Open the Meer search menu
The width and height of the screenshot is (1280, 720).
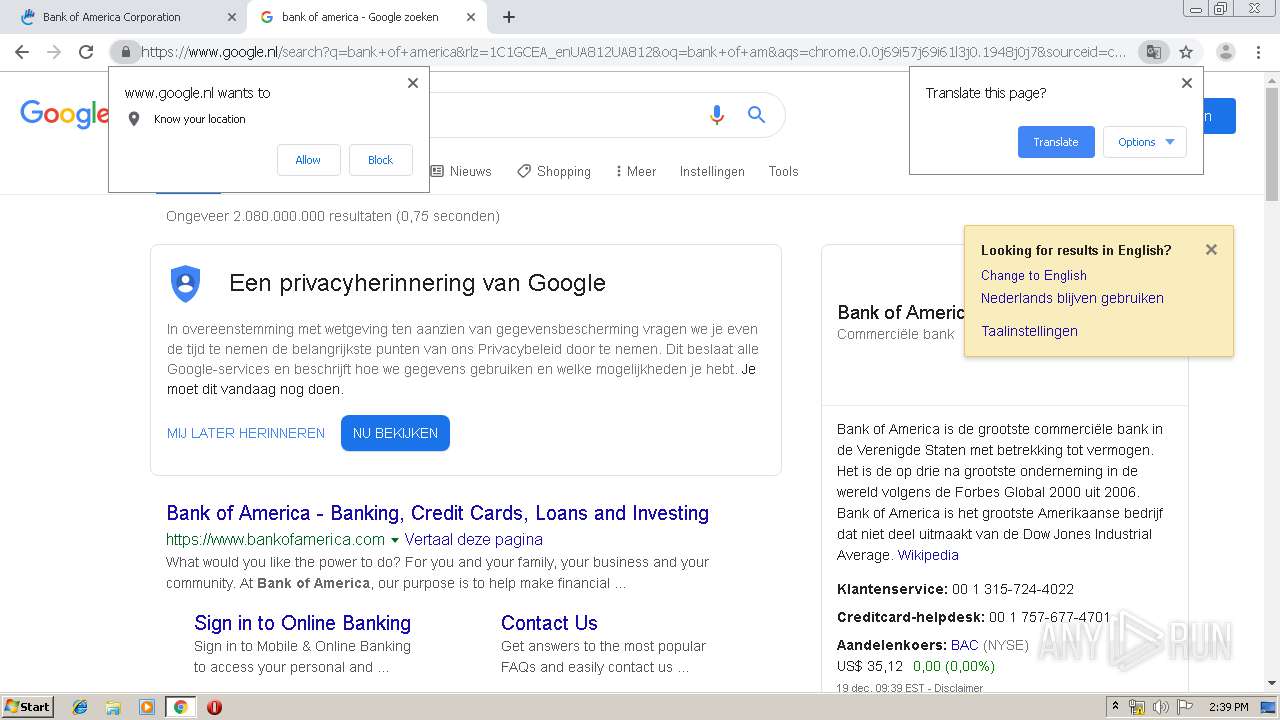coord(635,171)
